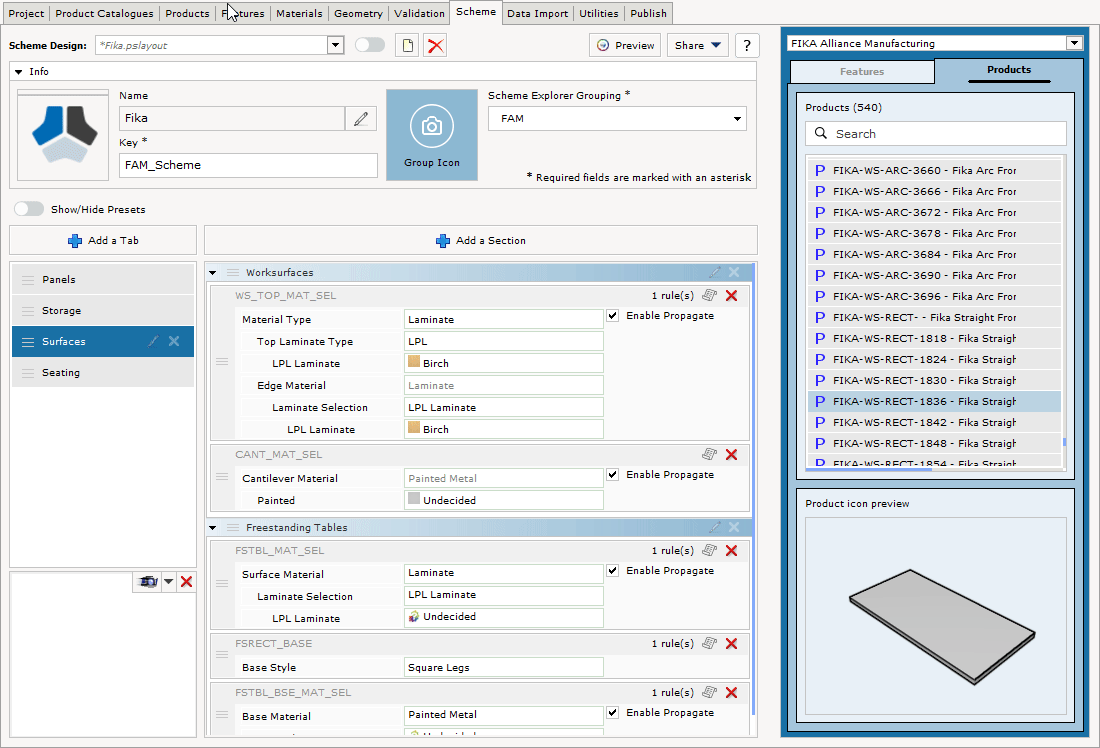
Task: Click the Preview button
Action: point(625,46)
